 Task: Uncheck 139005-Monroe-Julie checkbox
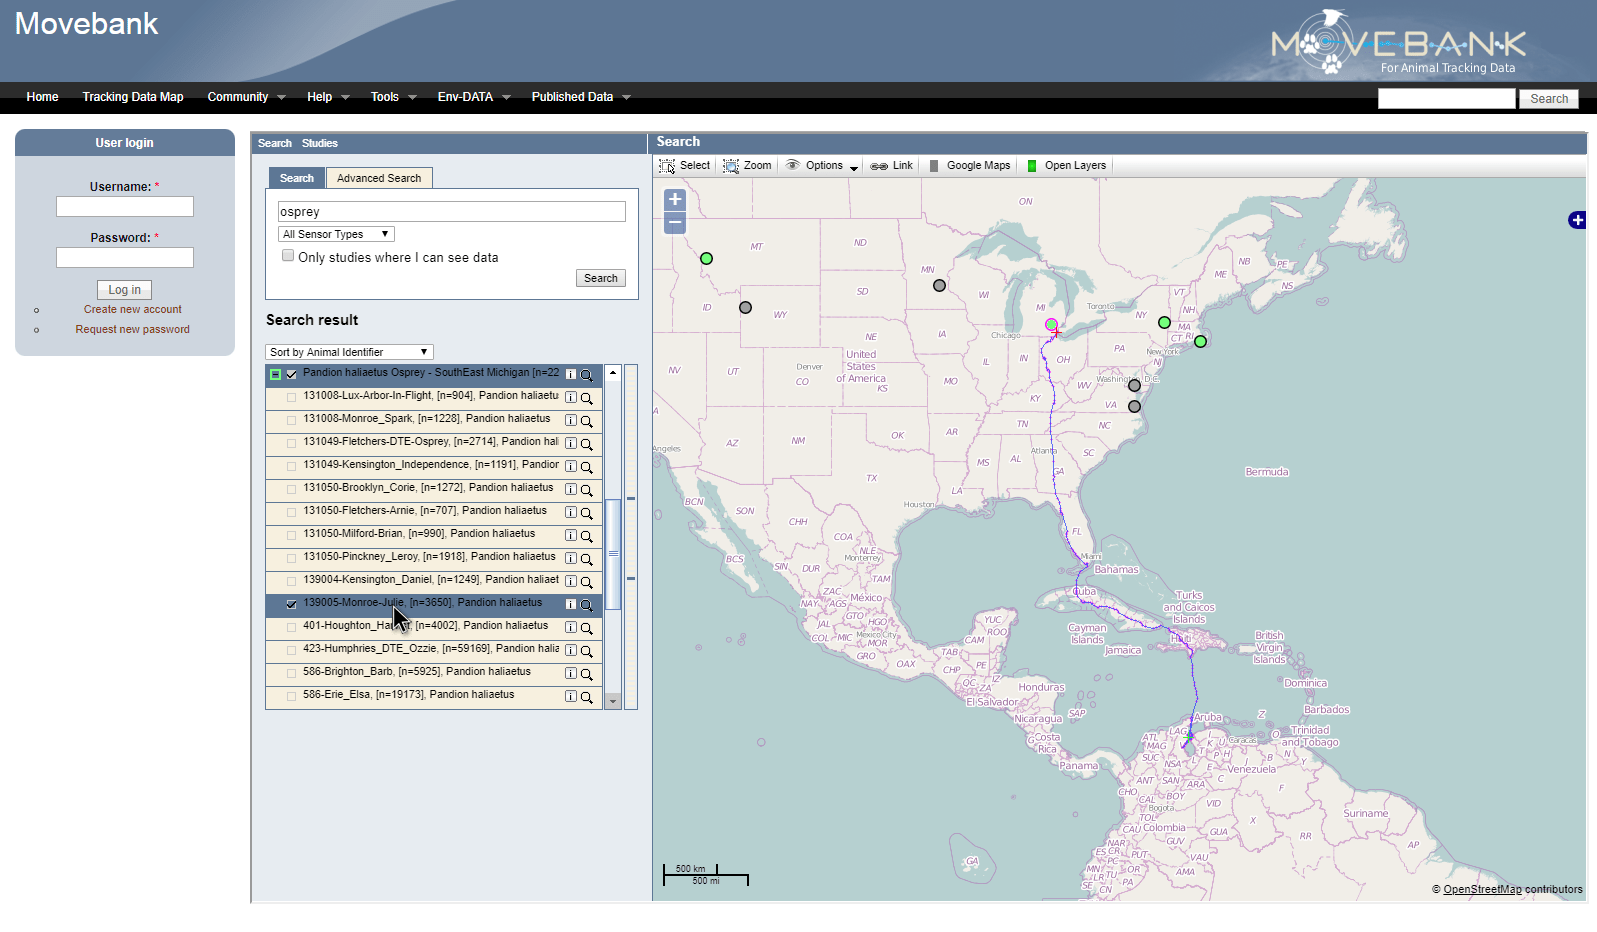pos(292,605)
